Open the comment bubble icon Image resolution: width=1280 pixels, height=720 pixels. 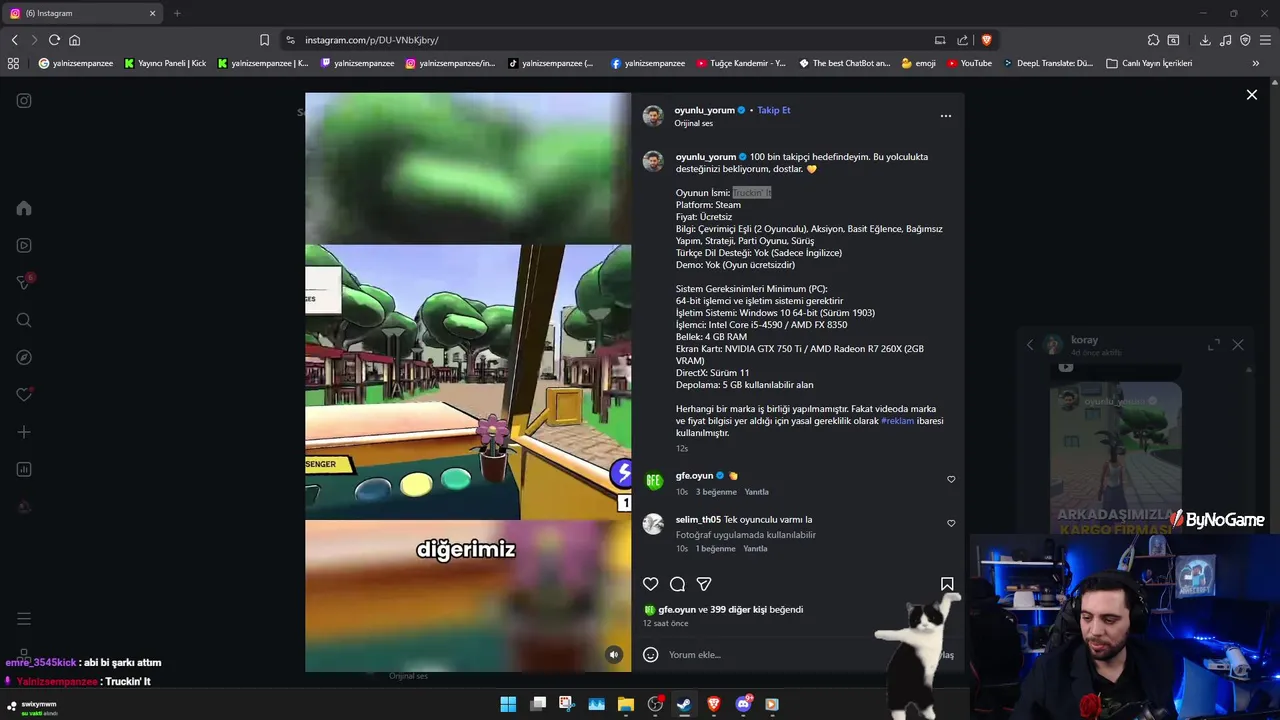(x=677, y=584)
